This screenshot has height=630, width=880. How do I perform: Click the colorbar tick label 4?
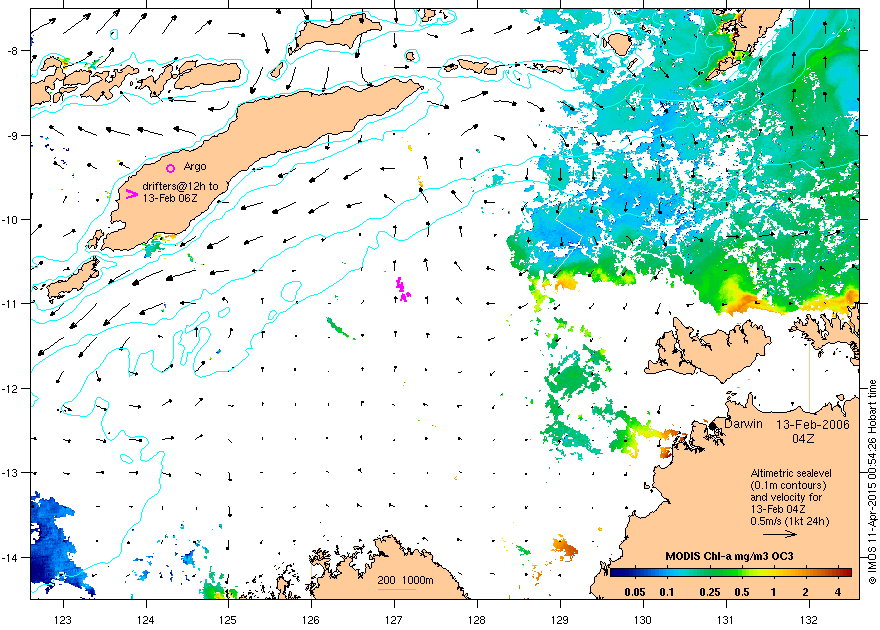(838, 592)
